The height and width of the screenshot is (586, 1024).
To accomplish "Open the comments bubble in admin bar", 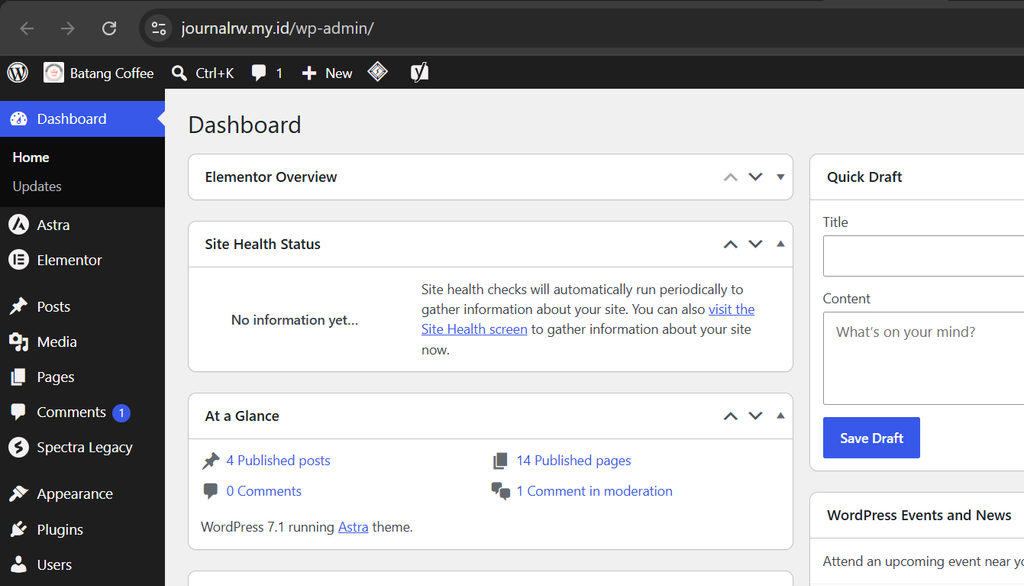I will 259,73.
